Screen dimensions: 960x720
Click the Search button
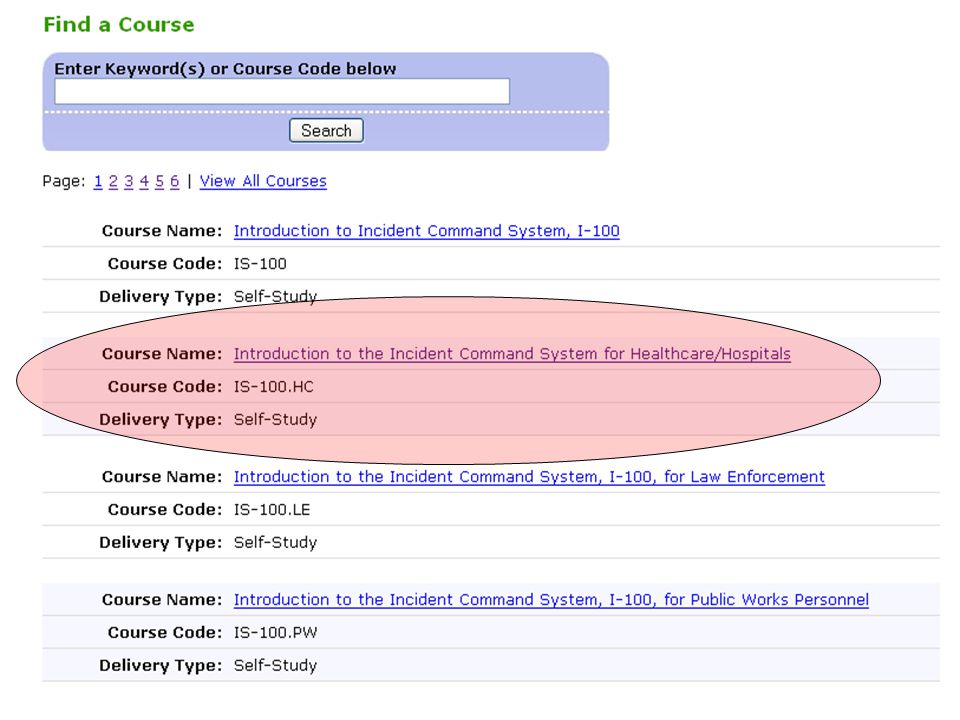(326, 130)
